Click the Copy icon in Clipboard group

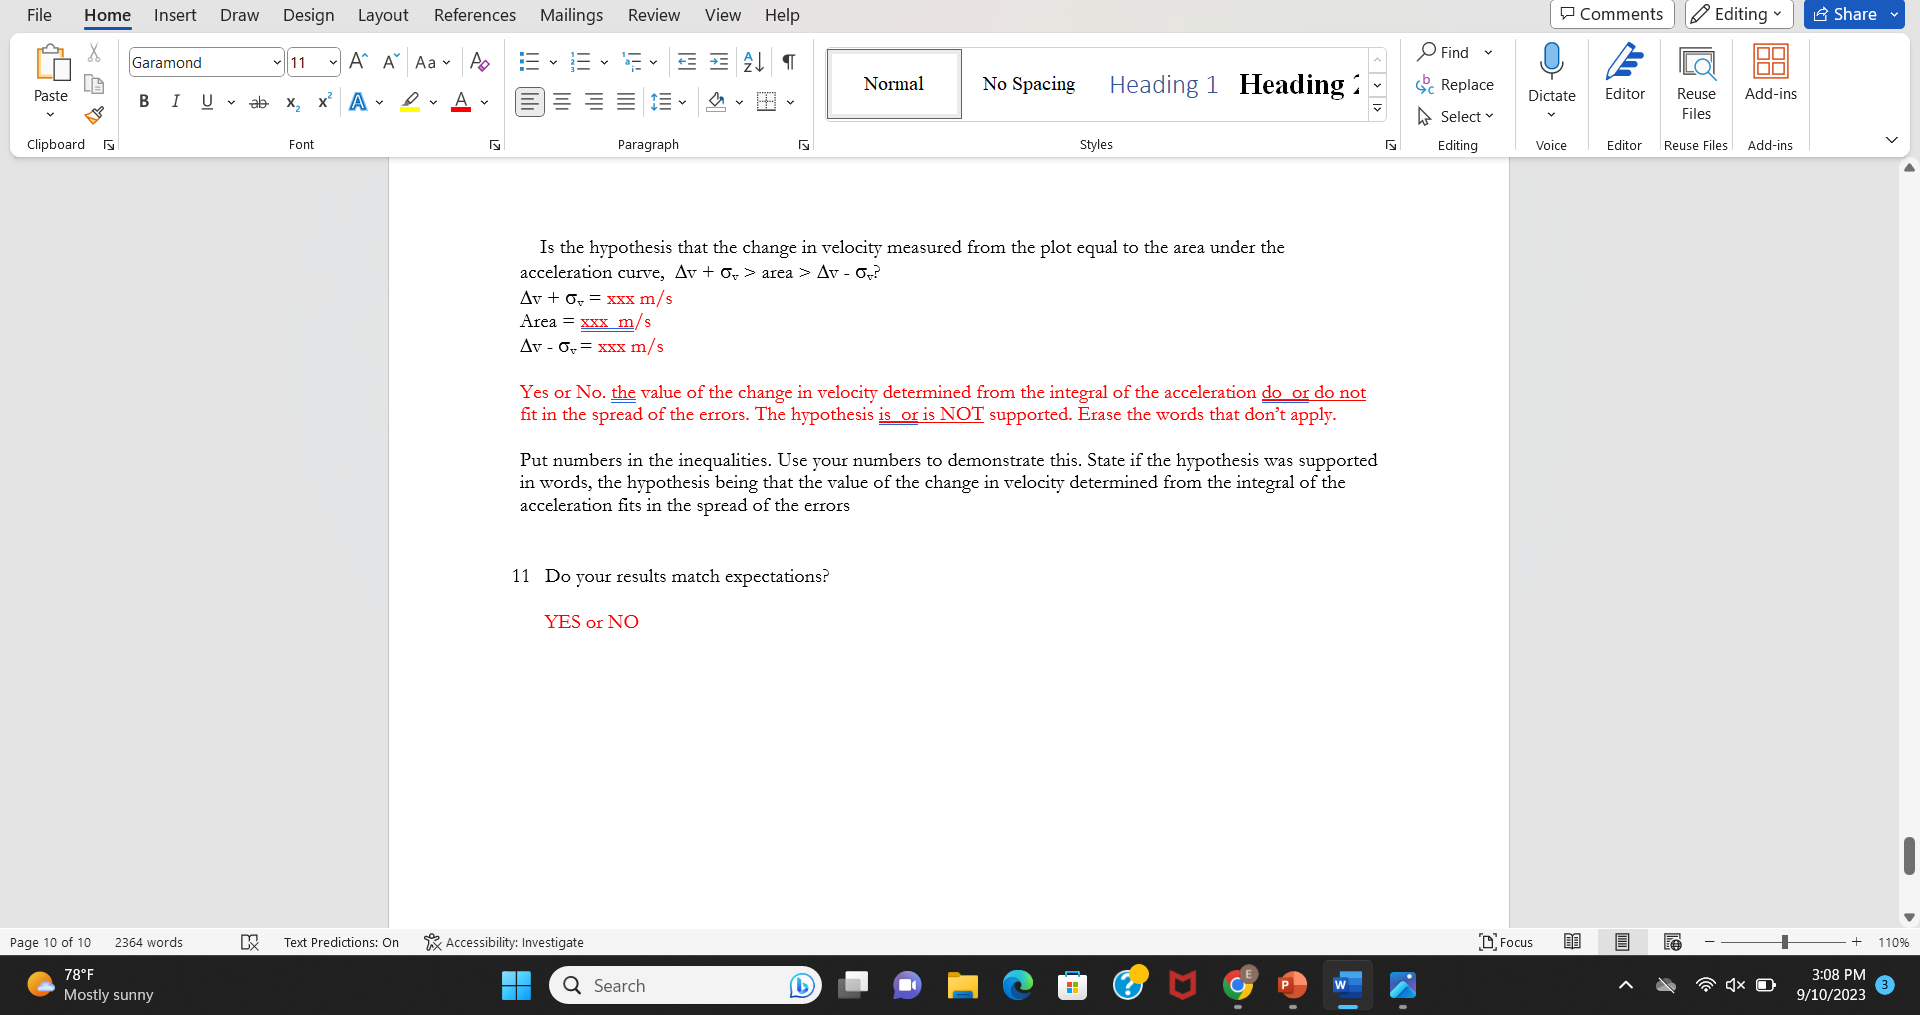coord(94,84)
